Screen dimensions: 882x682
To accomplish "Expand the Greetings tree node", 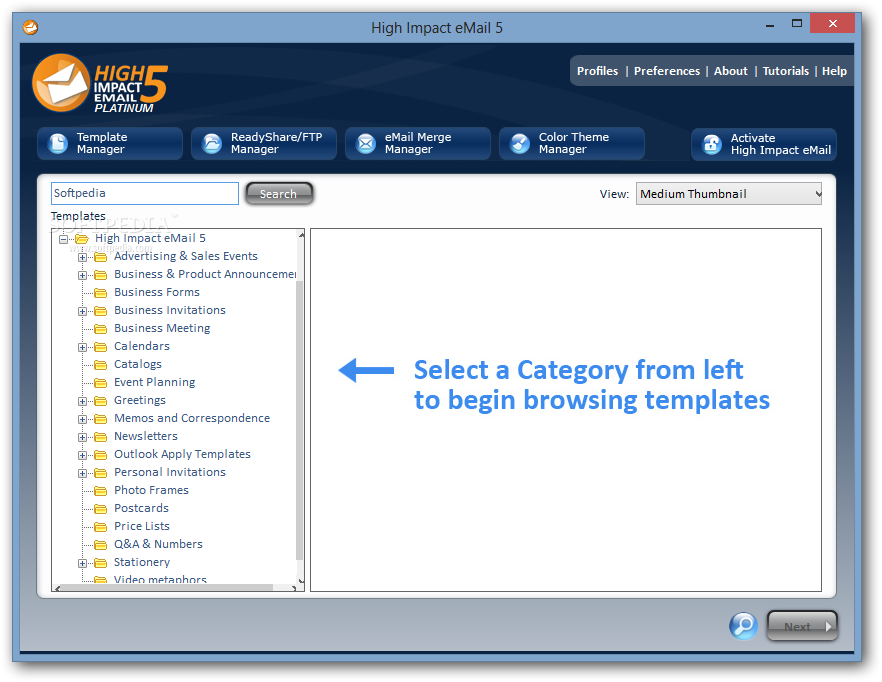I will point(82,401).
